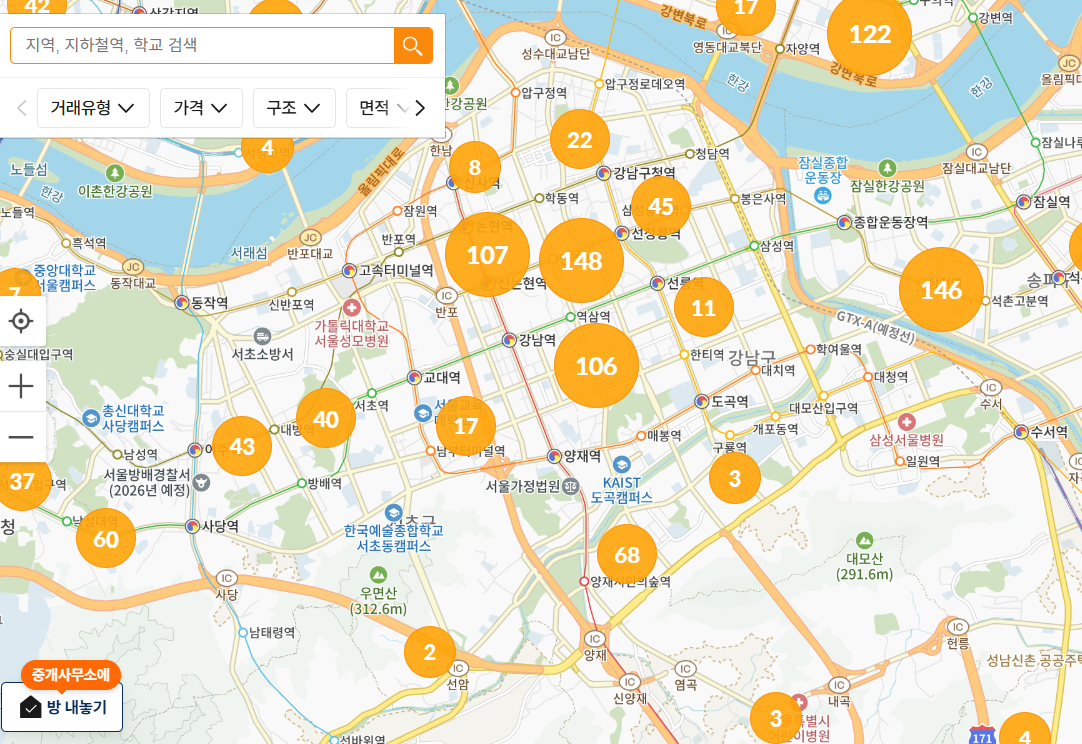Click the 도곡역 subway station icon

tap(702, 401)
